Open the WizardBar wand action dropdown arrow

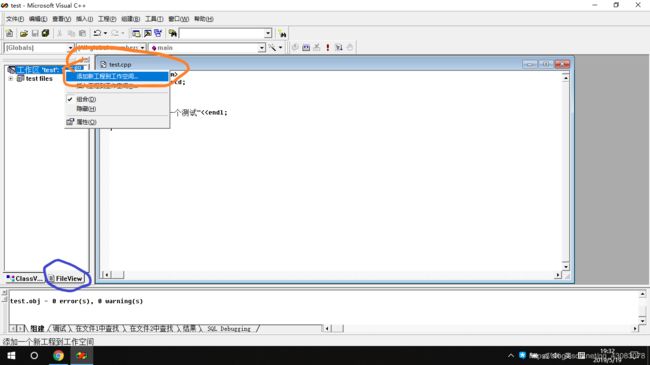pyautogui.click(x=281, y=48)
